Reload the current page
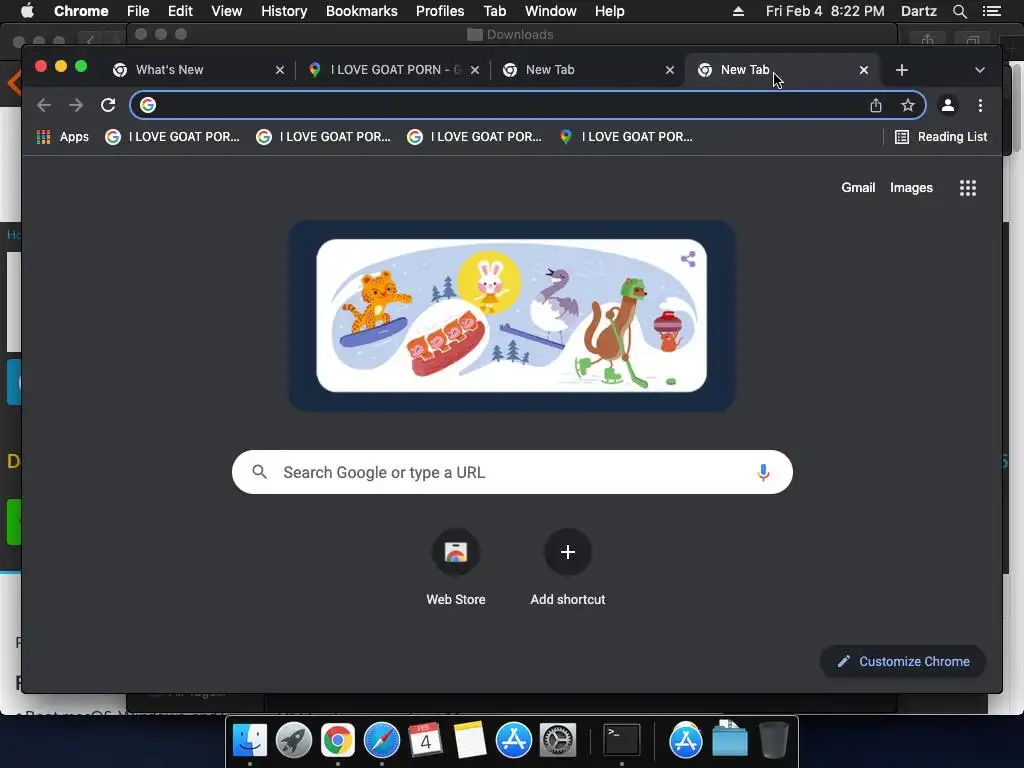Screen dimensions: 1024x768 point(108,105)
